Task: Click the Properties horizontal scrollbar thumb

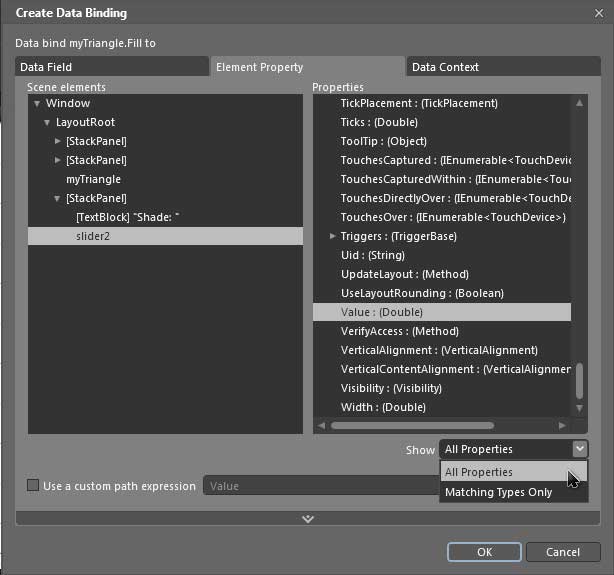Action: pos(412,425)
